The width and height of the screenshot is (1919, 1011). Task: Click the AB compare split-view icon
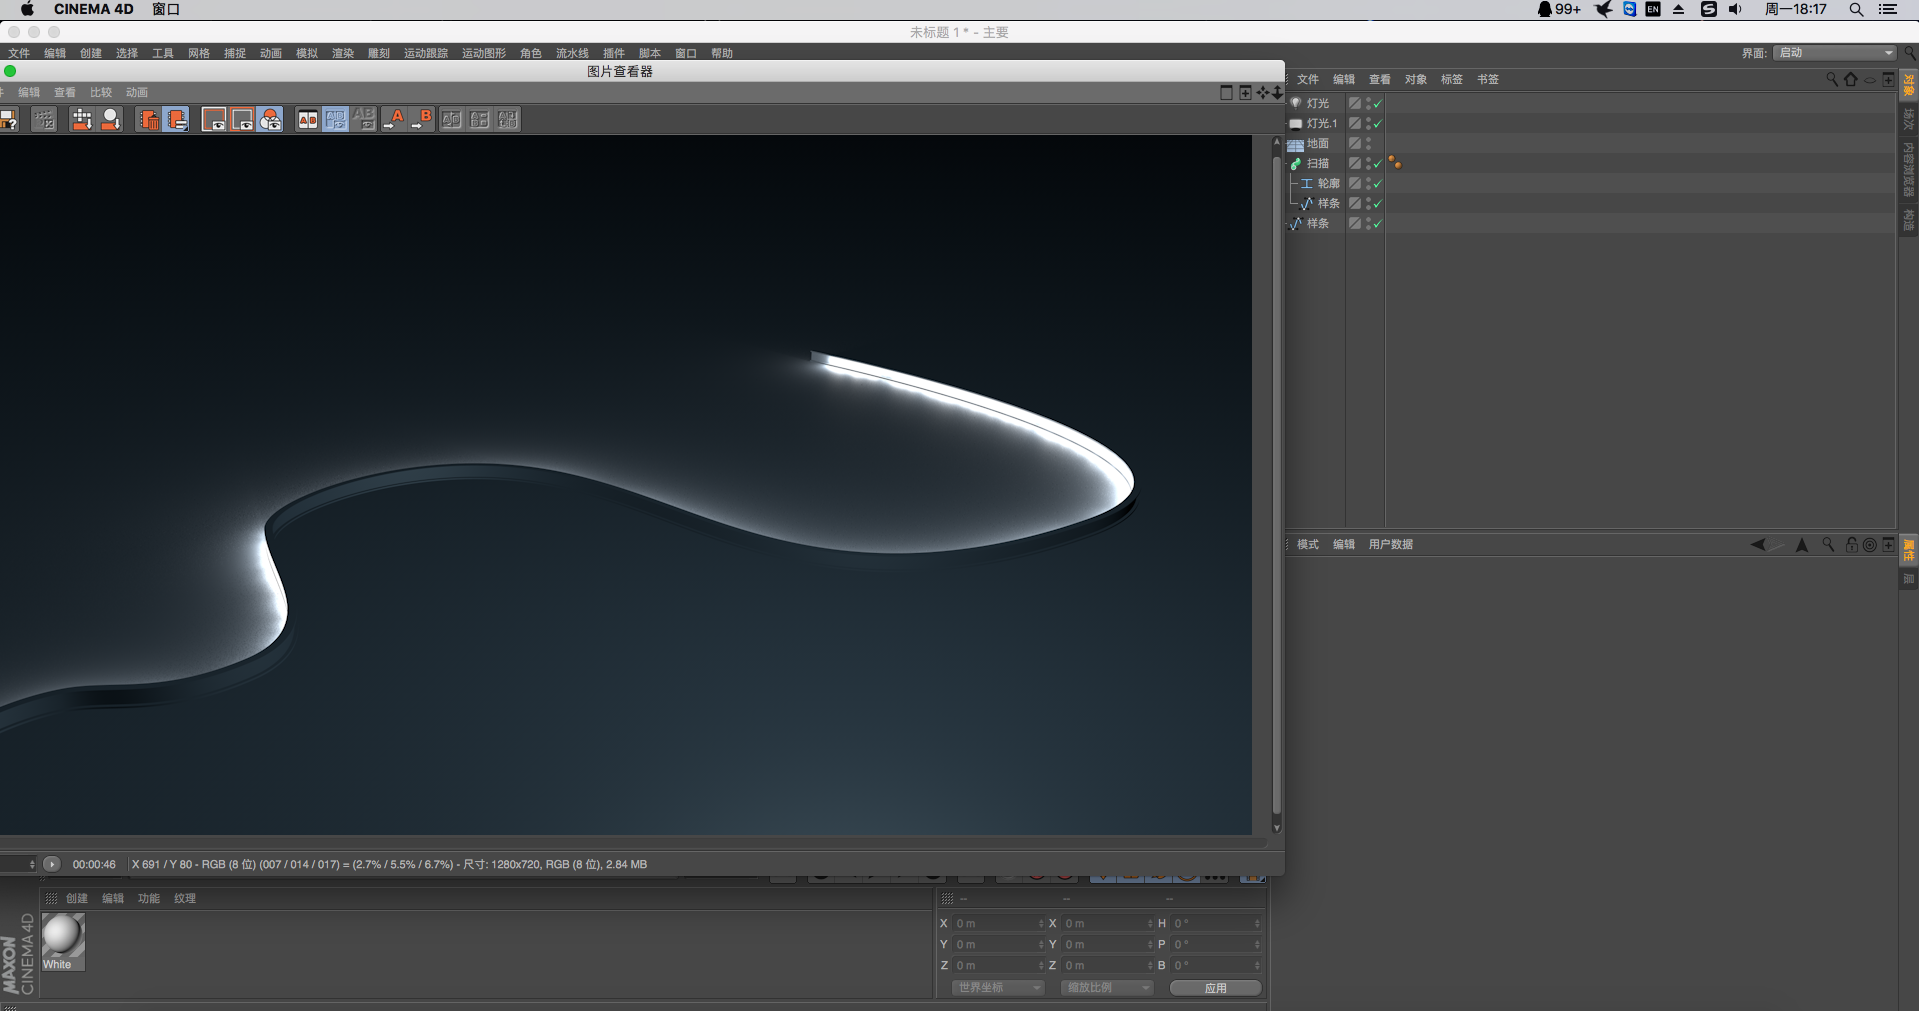(x=308, y=120)
